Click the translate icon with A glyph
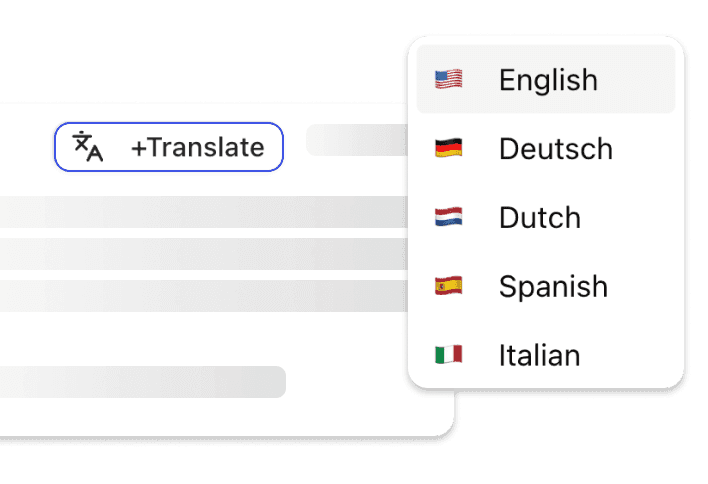 (89, 148)
